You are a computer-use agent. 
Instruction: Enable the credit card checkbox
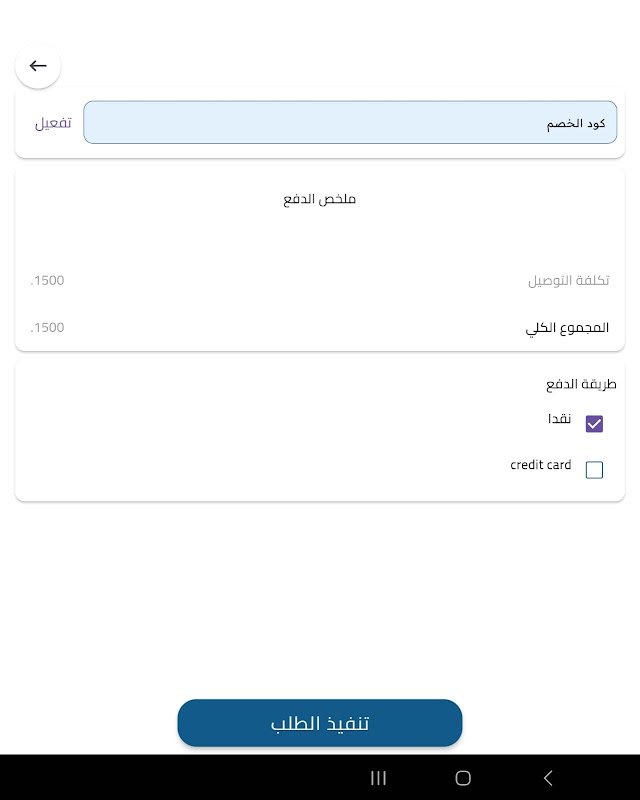click(594, 470)
